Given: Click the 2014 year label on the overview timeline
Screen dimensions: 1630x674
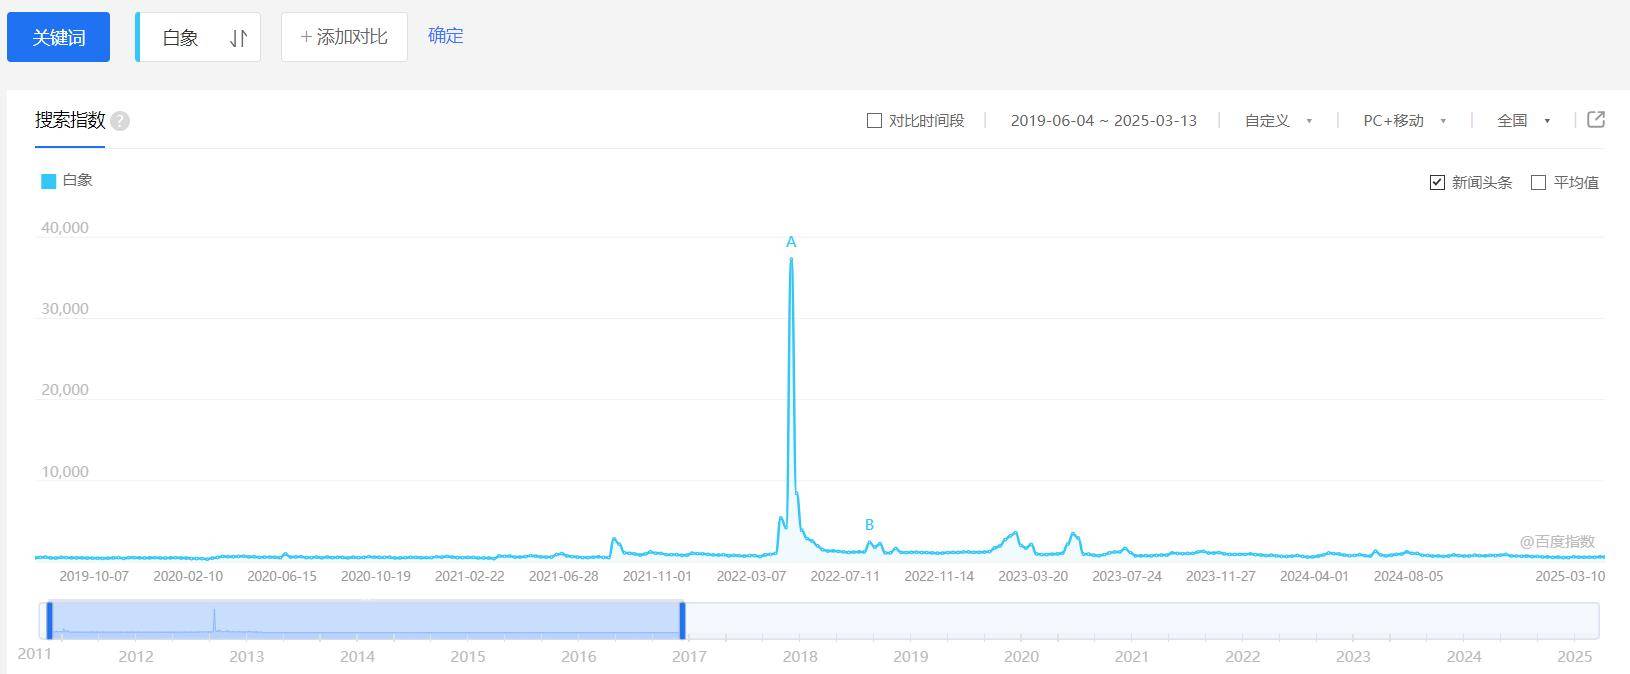Looking at the screenshot, I should coord(357,657).
